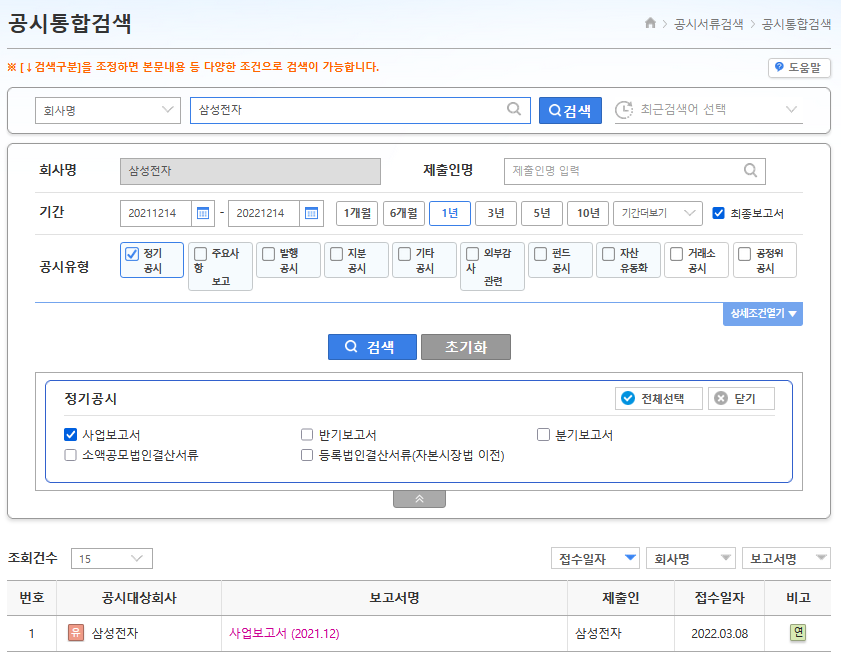Select the 6개월 period button
This screenshot has height=664, width=841.
point(403,213)
